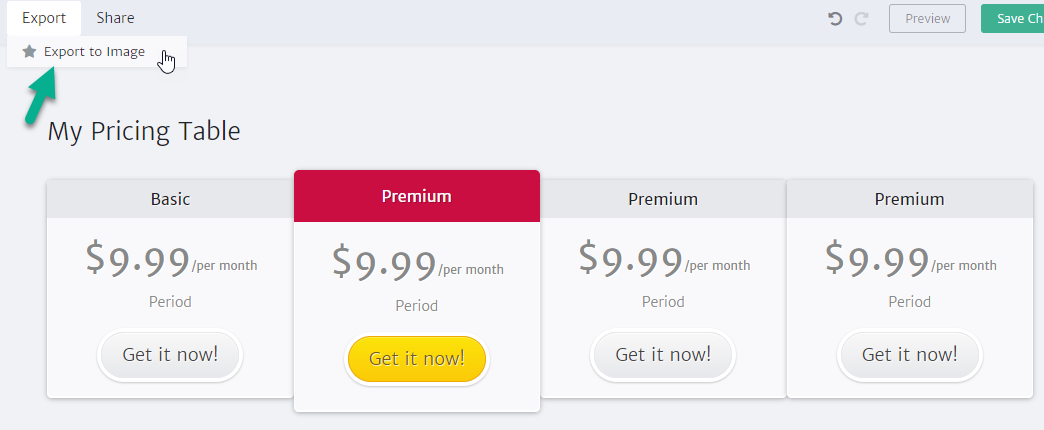This screenshot has width=1044, height=430.
Task: Click Basic plan's Get it now button
Action: click(170, 354)
